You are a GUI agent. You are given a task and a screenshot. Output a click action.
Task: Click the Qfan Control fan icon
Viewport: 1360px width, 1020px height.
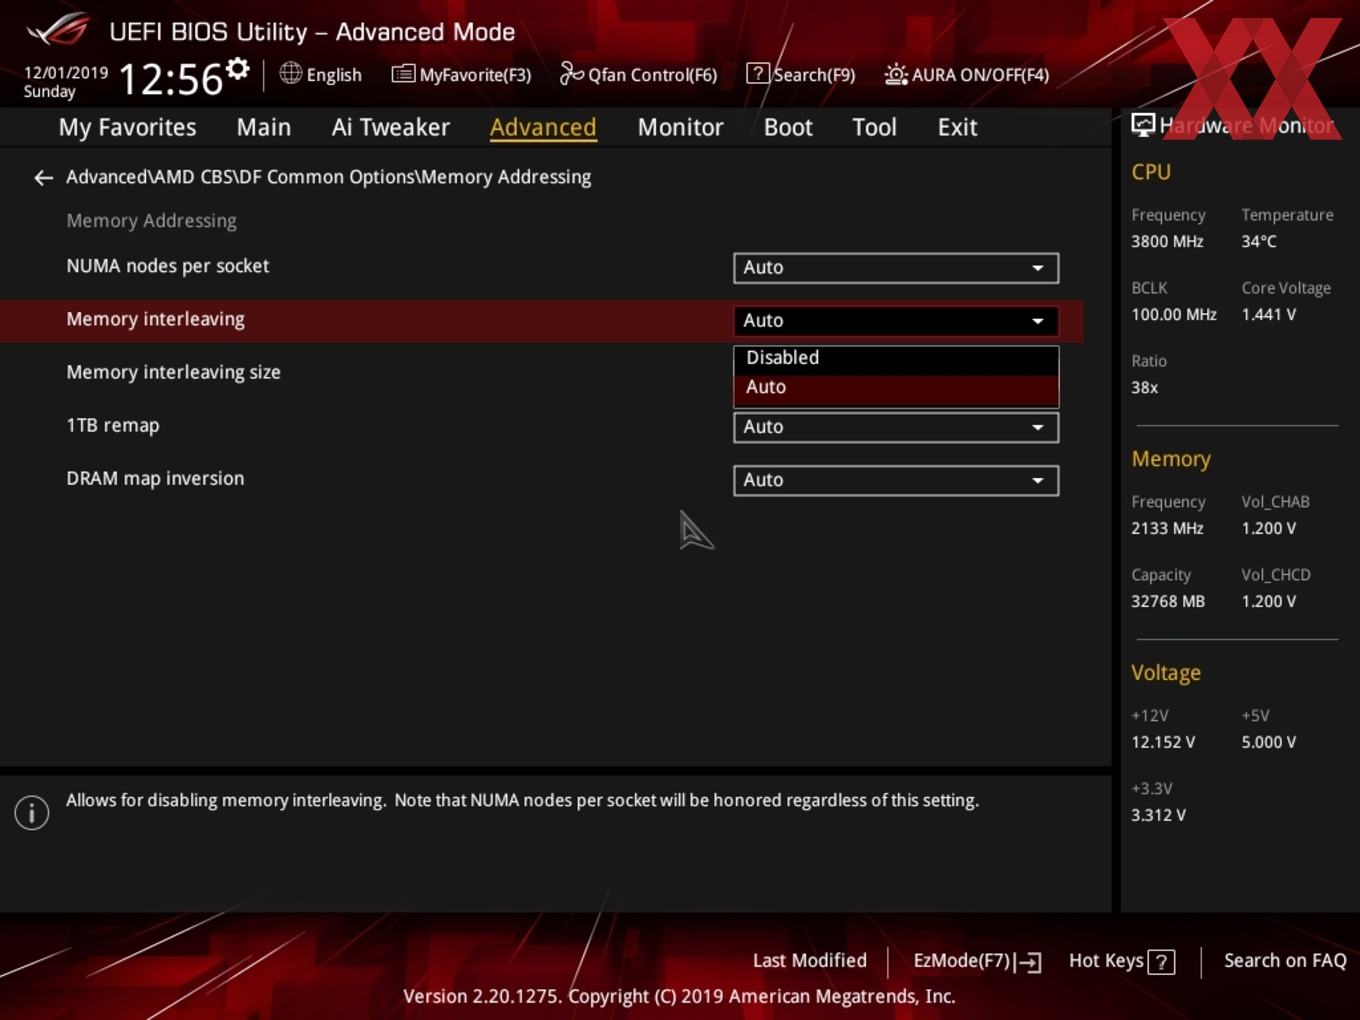(x=571, y=73)
